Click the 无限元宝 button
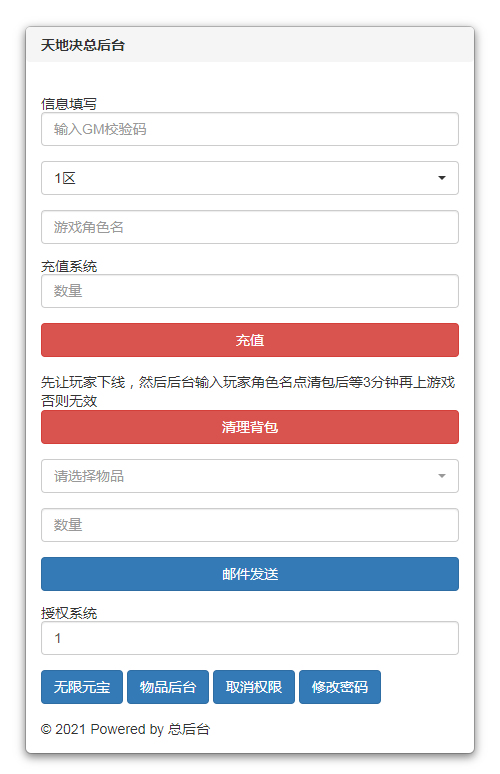The width and height of the screenshot is (500, 774). 82,687
